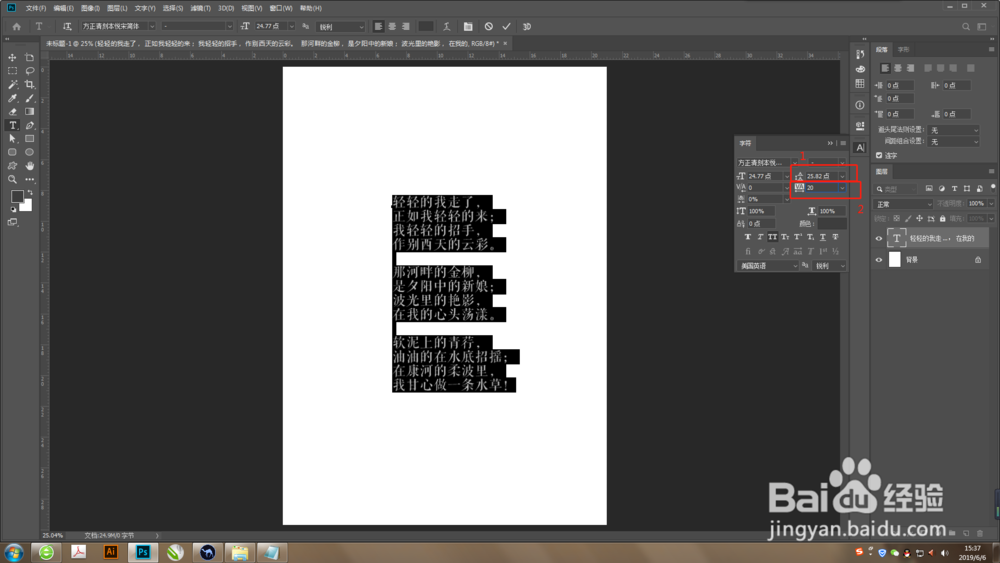Open the Filter menu

(200, 8)
